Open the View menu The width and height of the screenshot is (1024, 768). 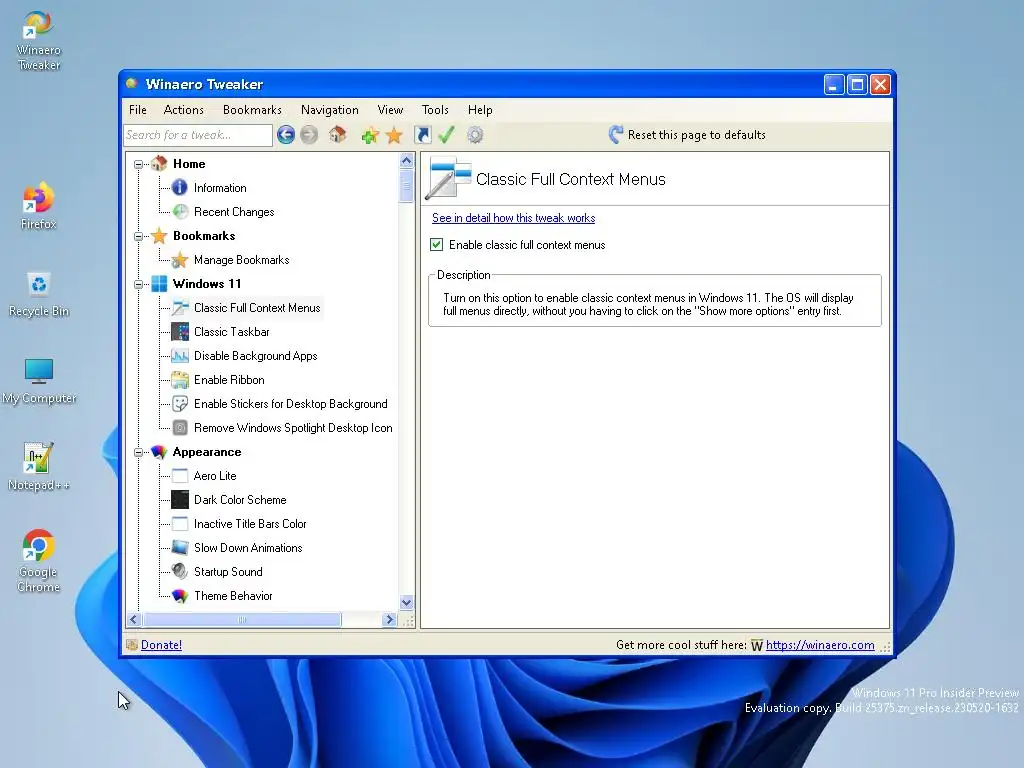(390, 110)
